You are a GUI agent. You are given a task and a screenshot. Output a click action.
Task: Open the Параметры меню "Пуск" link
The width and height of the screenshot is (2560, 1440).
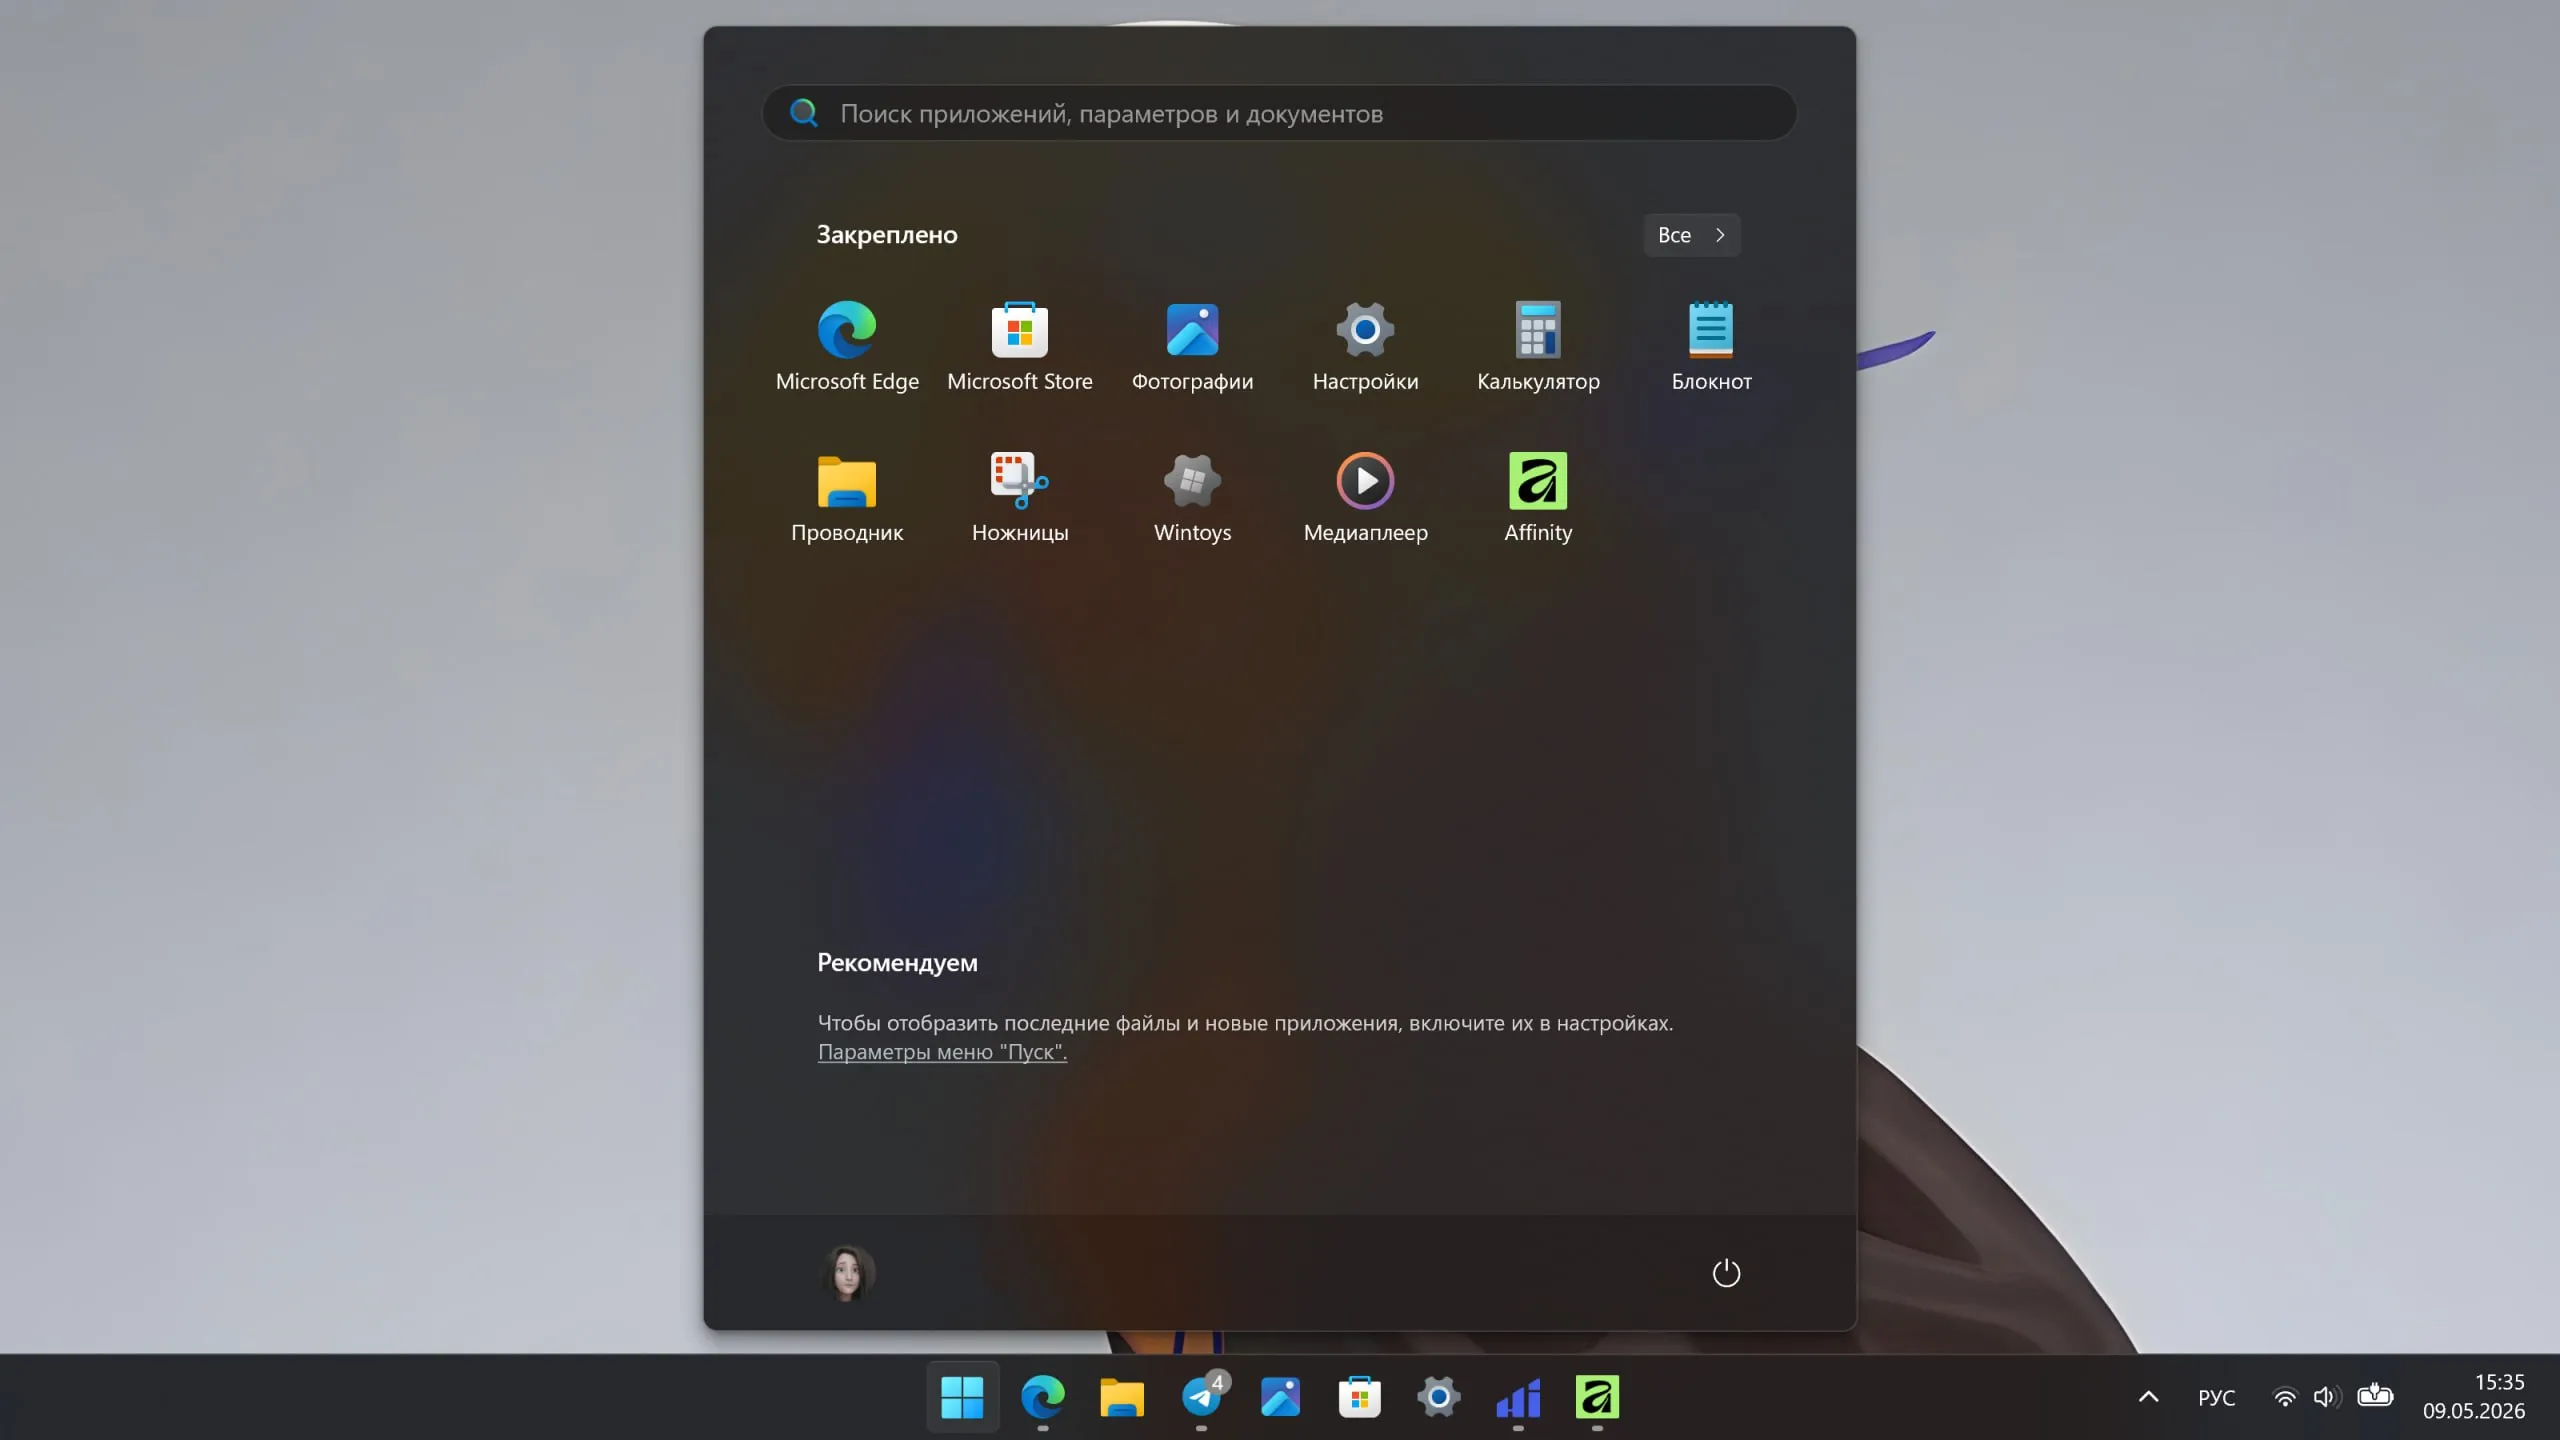point(942,1052)
